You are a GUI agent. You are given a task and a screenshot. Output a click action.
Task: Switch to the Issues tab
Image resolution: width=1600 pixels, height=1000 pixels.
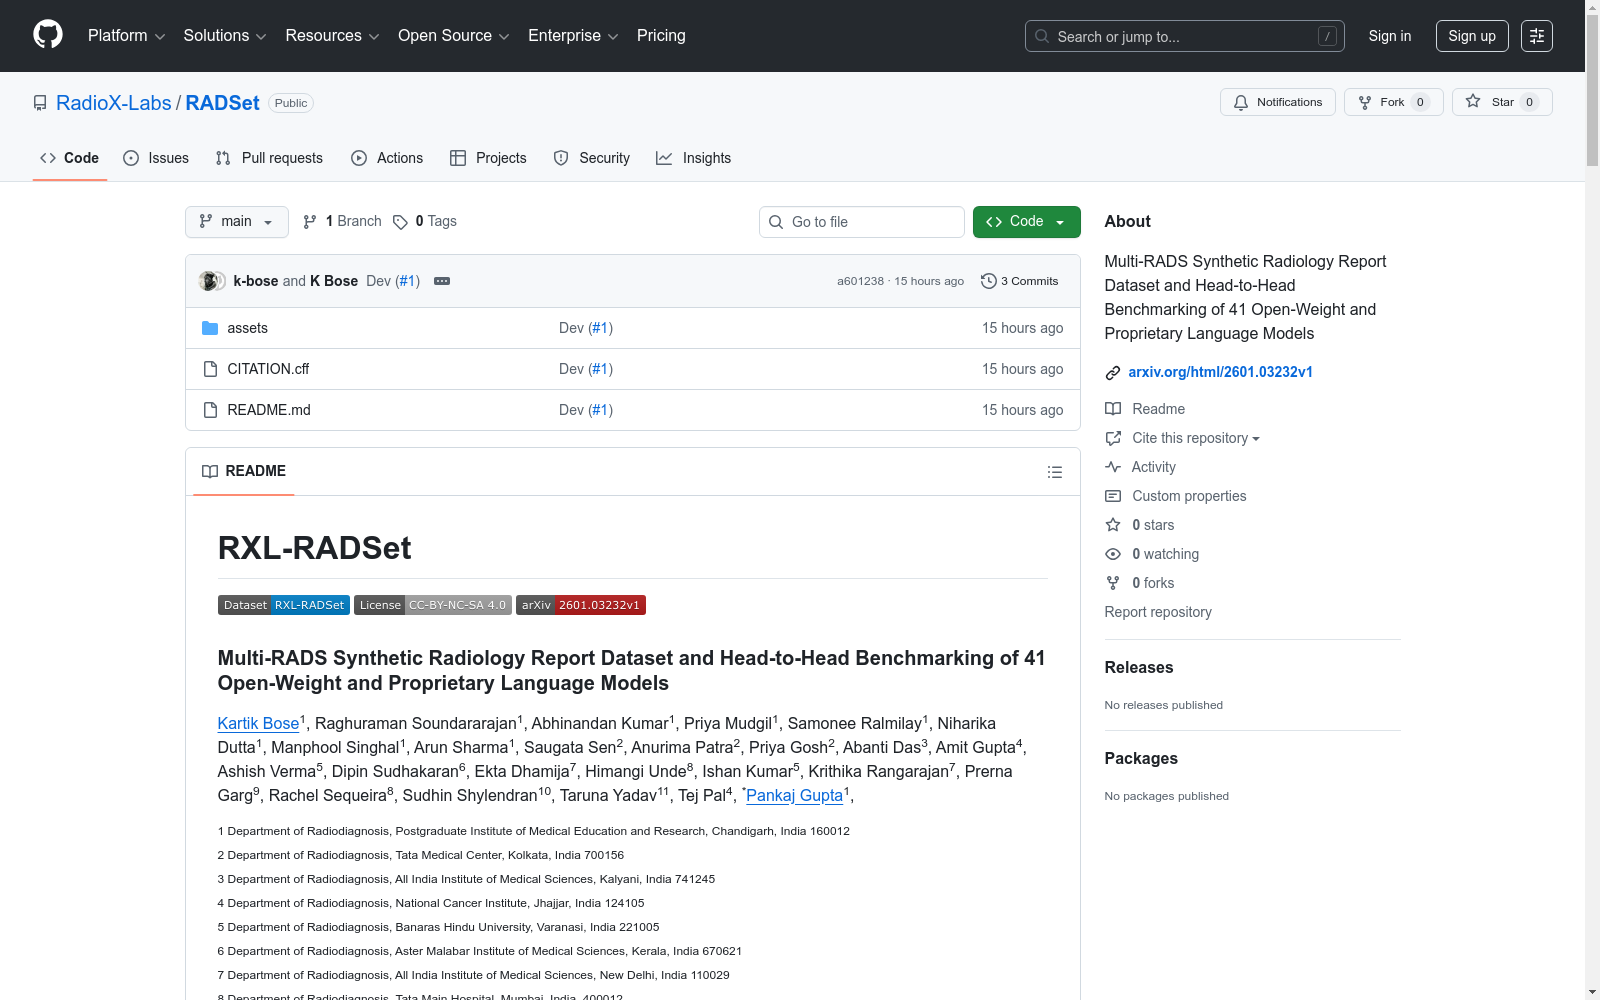click(x=156, y=158)
